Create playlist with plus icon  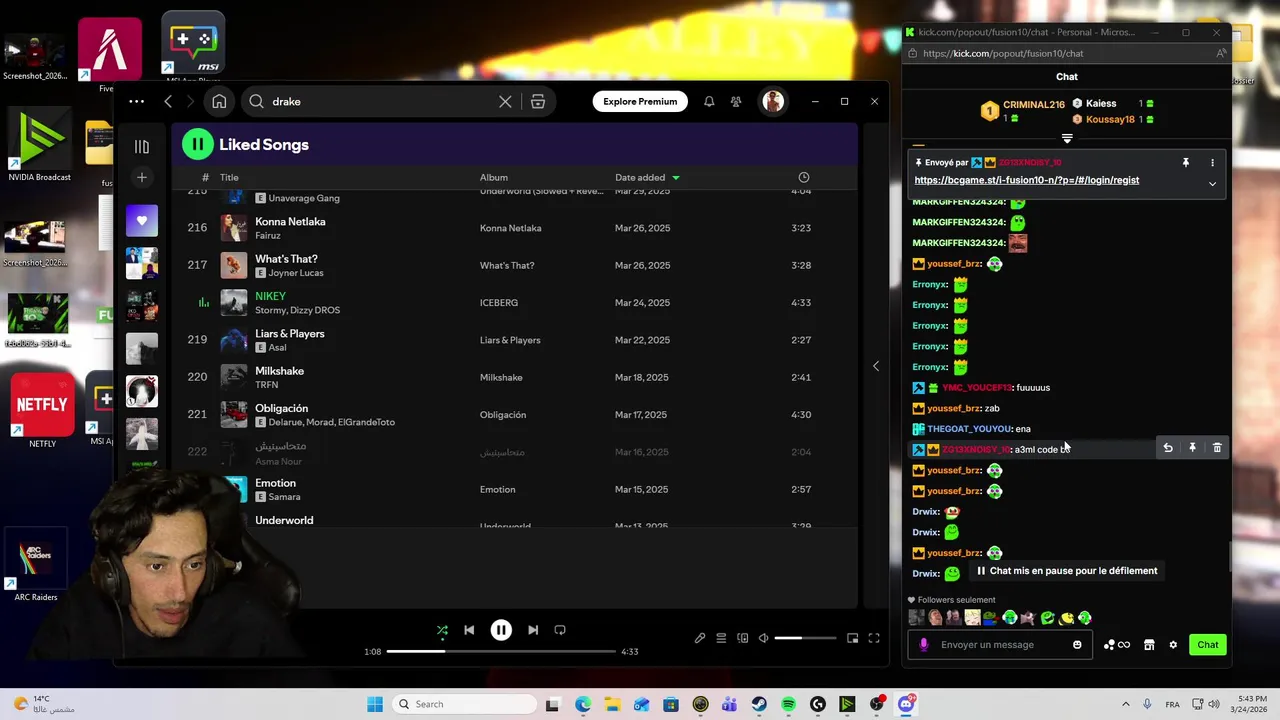(142, 177)
